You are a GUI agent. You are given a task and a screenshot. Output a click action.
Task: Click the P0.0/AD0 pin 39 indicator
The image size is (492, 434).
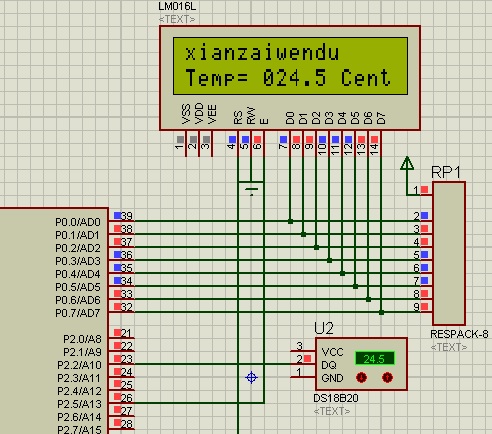click(x=118, y=216)
